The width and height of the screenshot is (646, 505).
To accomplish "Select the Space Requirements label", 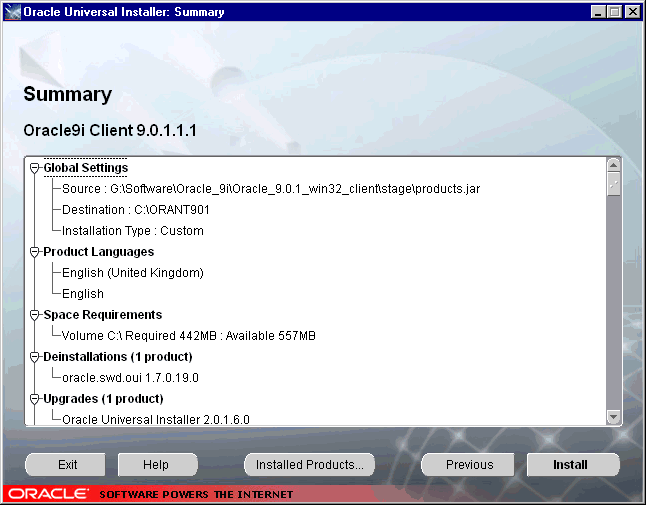I will pyautogui.click(x=103, y=315).
